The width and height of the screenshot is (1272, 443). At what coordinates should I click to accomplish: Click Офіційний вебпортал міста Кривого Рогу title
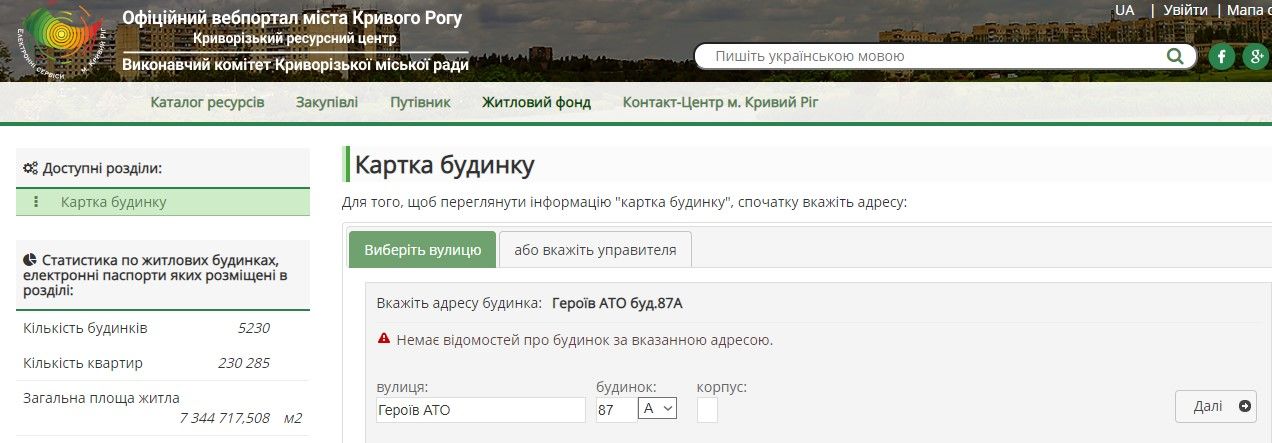pos(292,18)
